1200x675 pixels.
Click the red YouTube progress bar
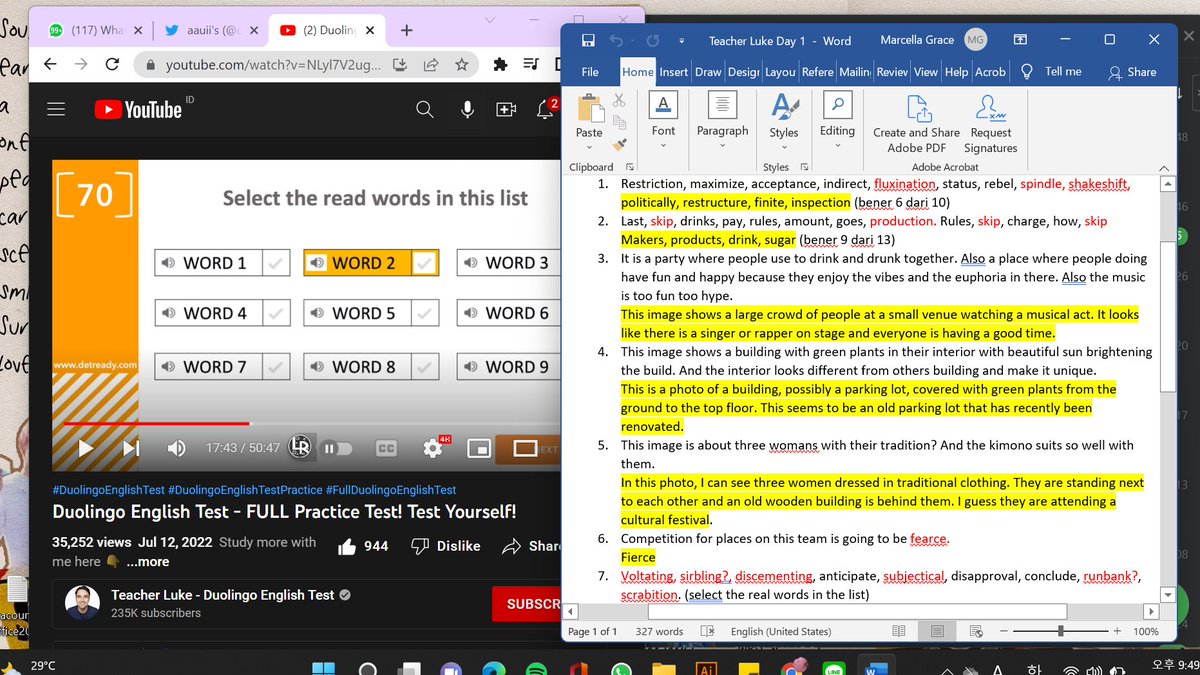point(156,423)
